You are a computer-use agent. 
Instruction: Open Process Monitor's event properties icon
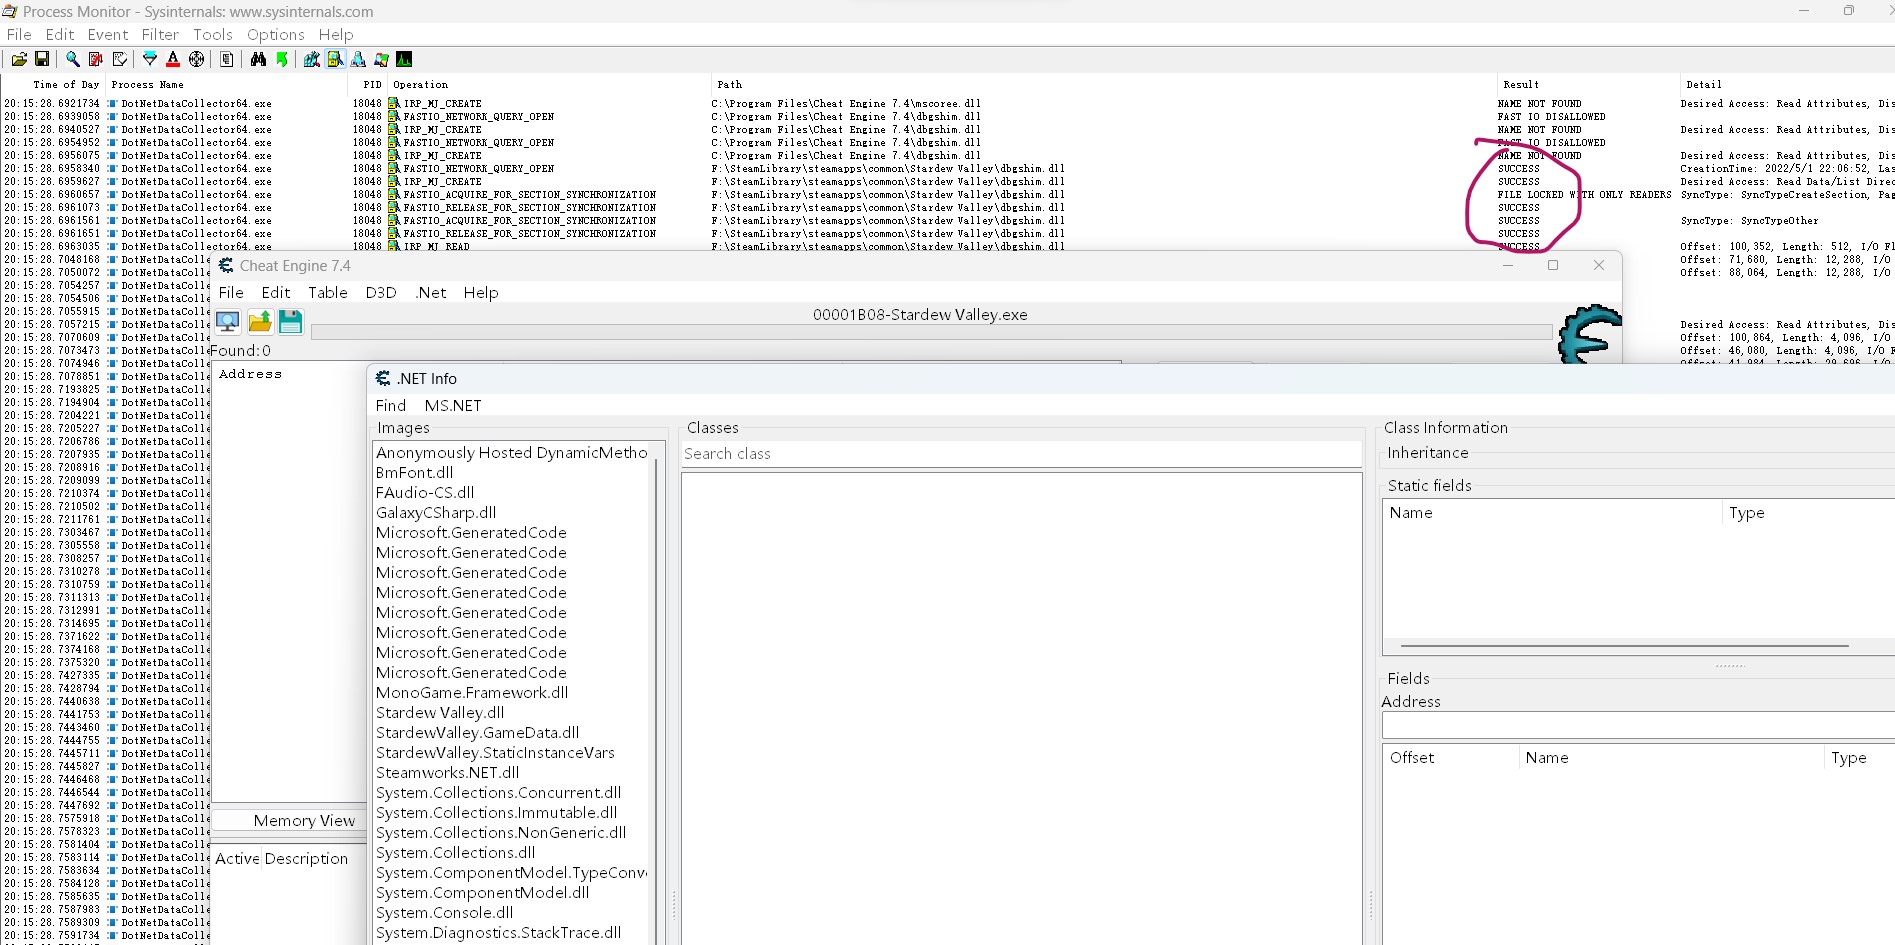[227, 59]
